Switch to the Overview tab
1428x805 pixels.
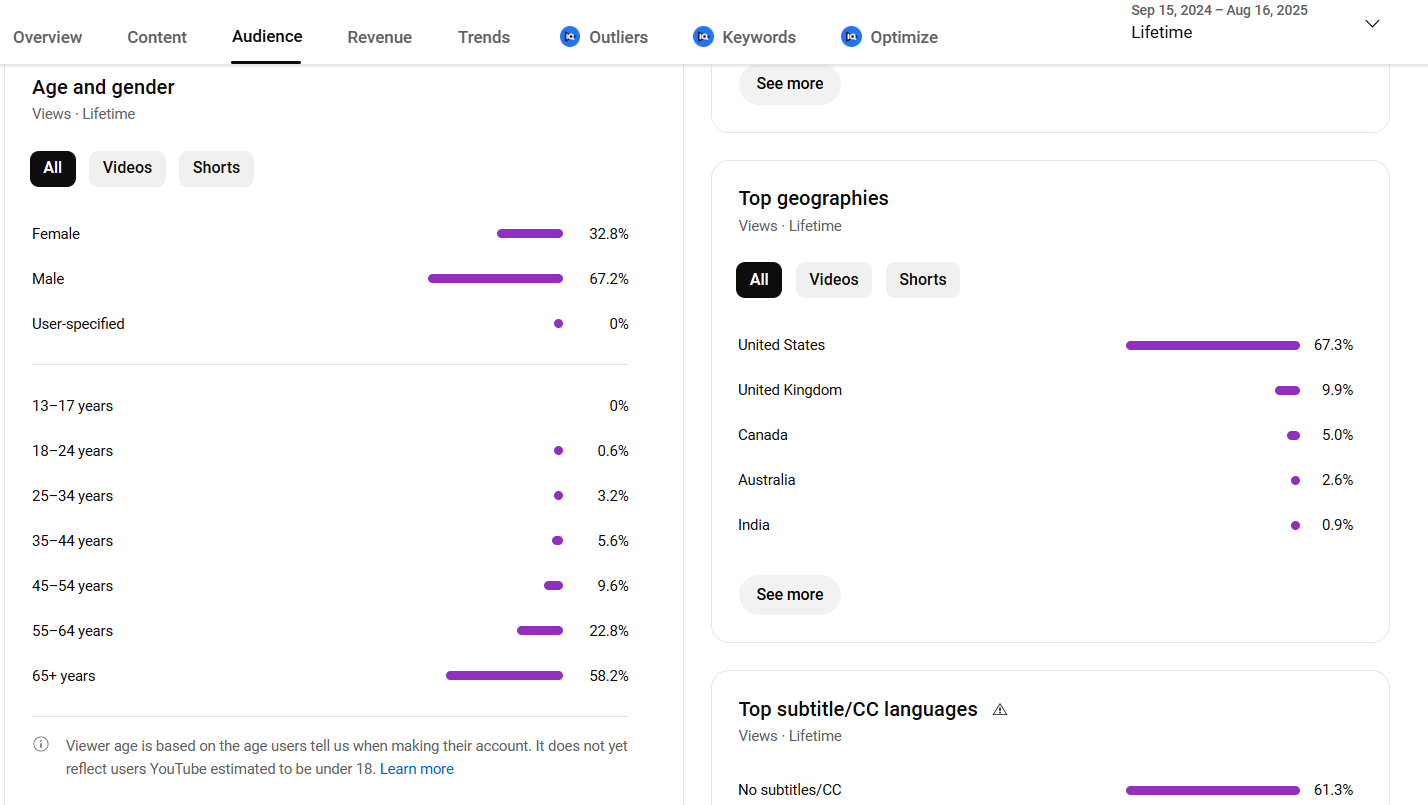48,37
